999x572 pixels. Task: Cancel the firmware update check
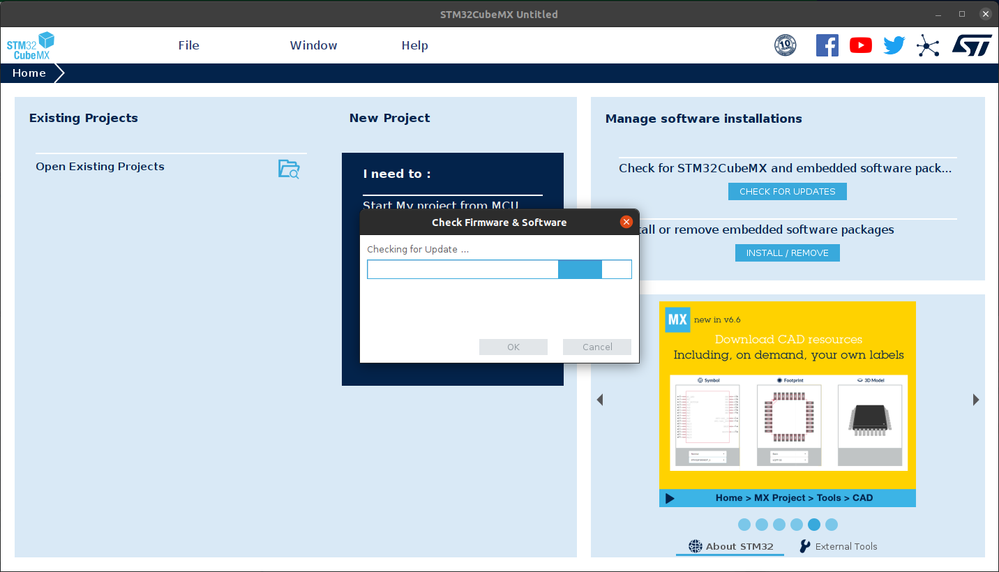(x=597, y=347)
